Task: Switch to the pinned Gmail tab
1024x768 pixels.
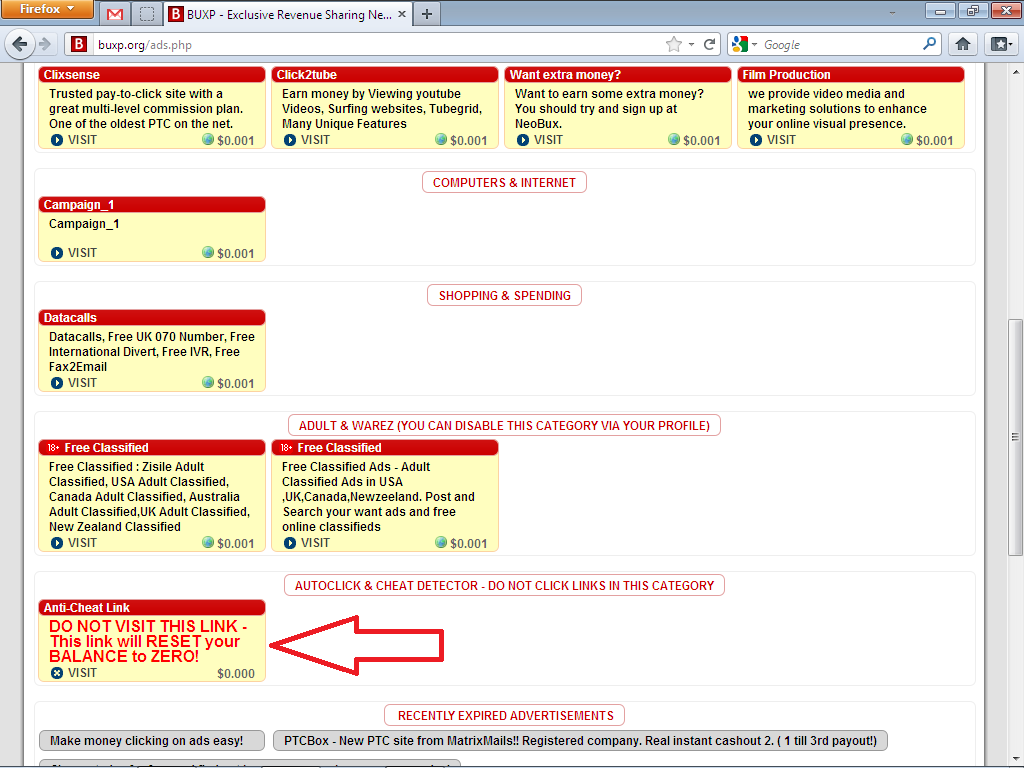Action: coord(115,14)
